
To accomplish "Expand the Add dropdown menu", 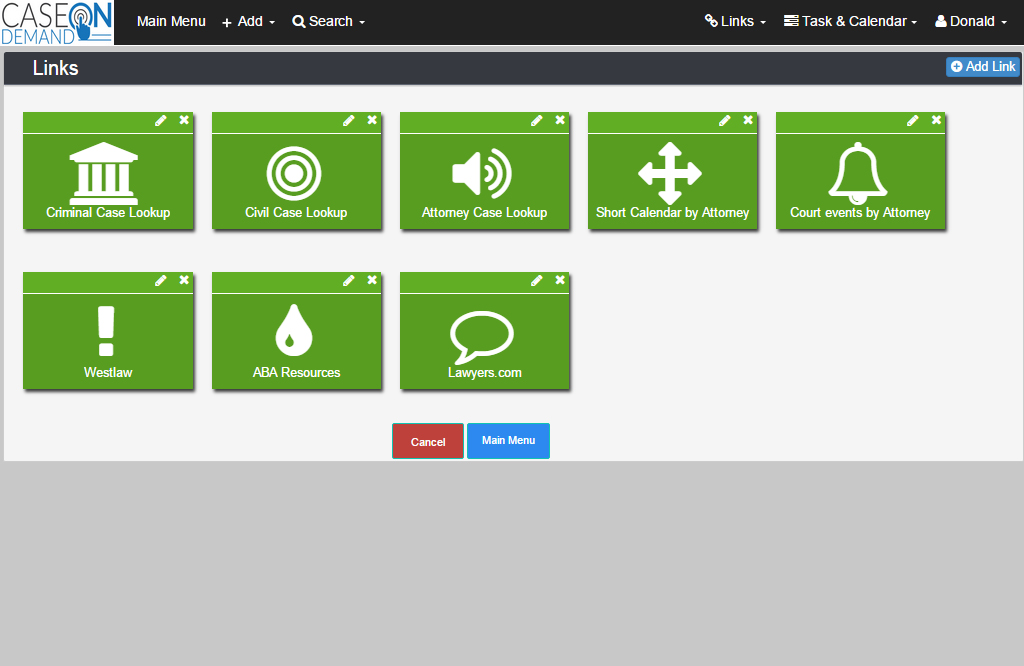I will point(248,22).
